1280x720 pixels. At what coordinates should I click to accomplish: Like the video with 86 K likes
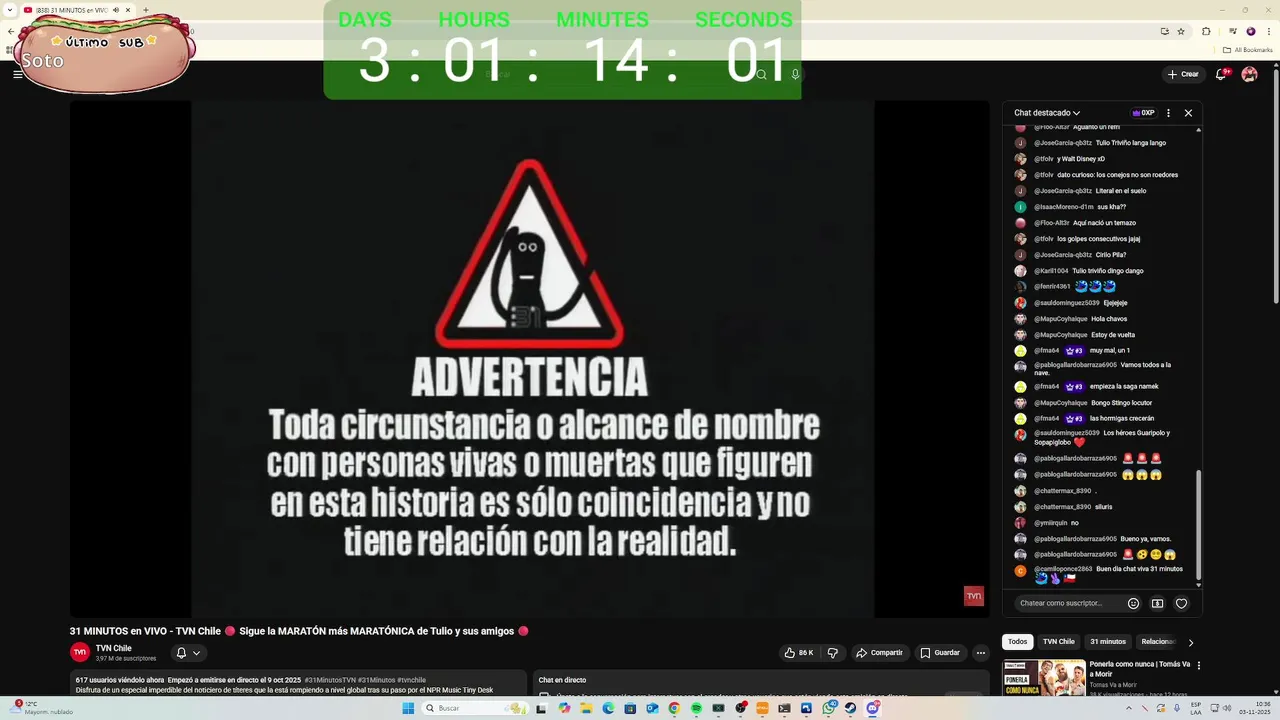point(799,653)
